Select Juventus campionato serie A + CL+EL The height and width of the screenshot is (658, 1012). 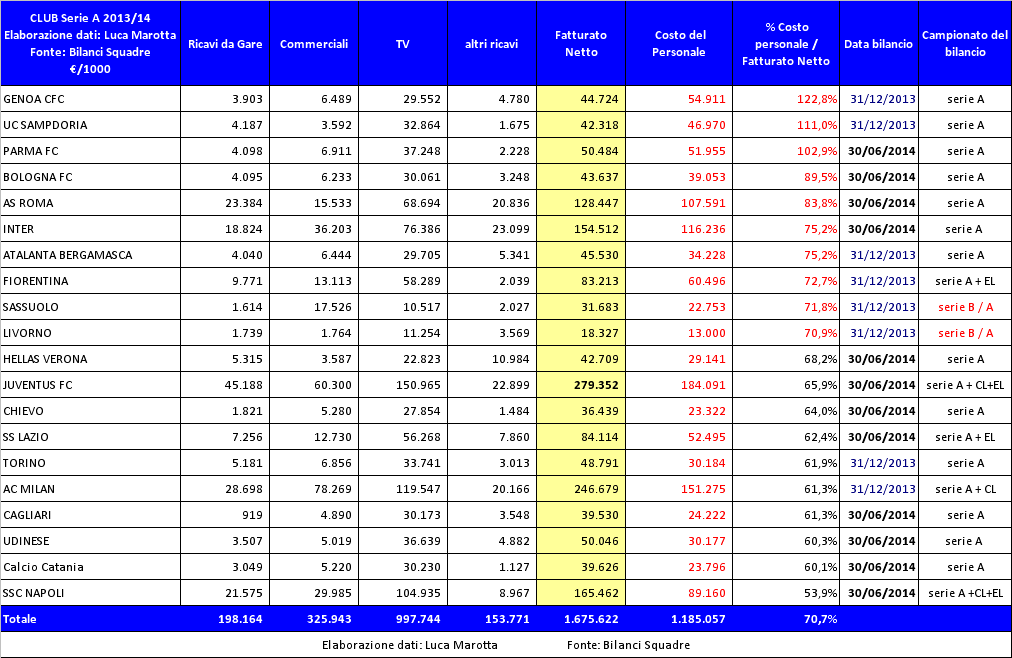pos(965,385)
